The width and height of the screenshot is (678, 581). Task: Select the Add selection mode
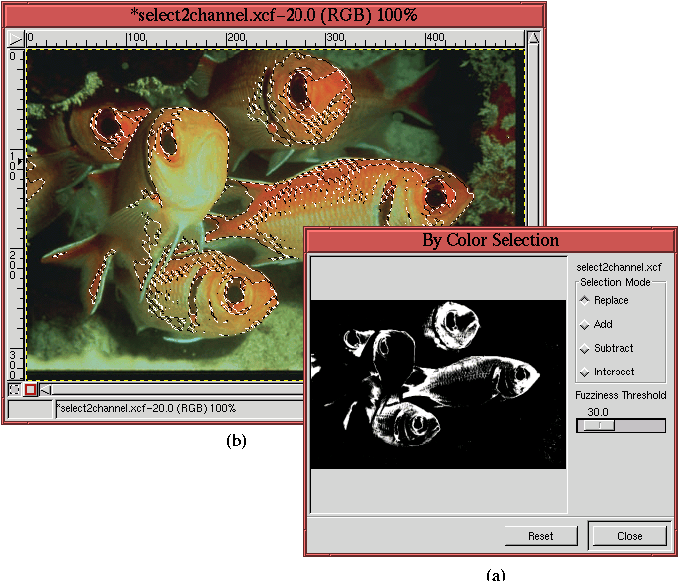pyautogui.click(x=584, y=324)
